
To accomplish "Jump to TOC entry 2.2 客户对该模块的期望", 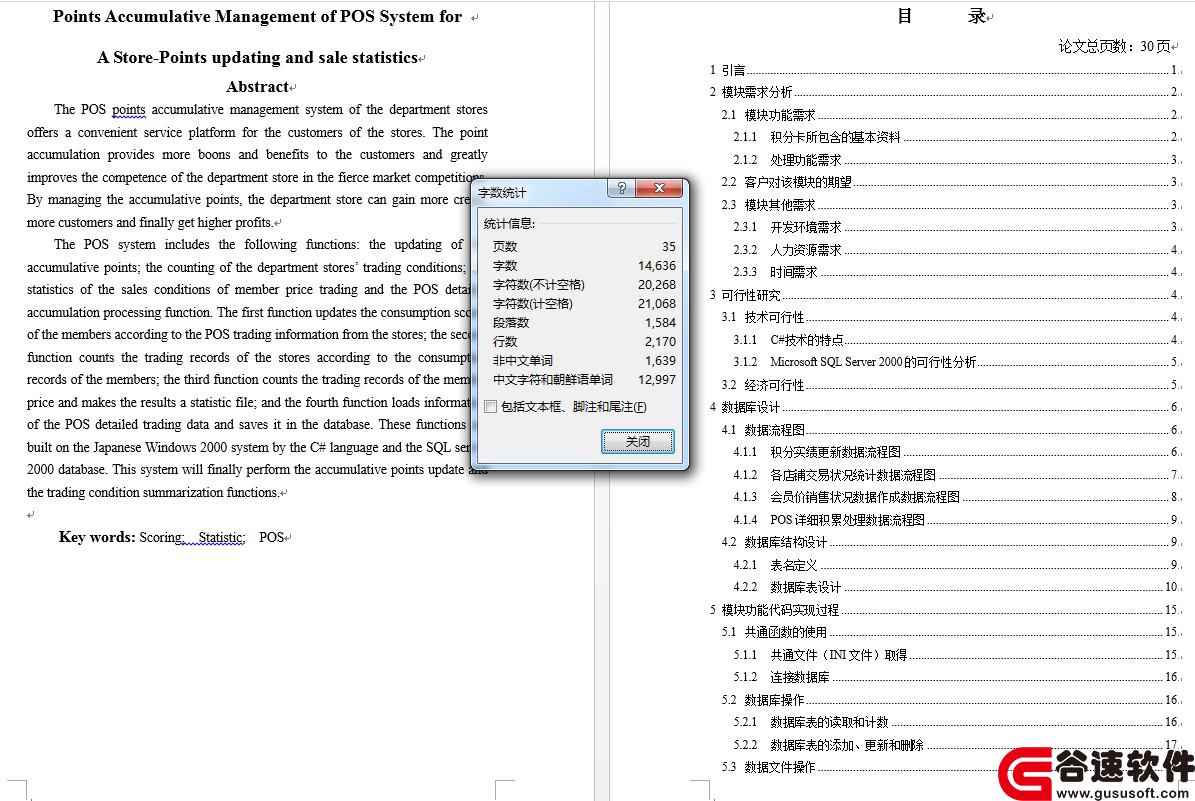I will (950, 182).
